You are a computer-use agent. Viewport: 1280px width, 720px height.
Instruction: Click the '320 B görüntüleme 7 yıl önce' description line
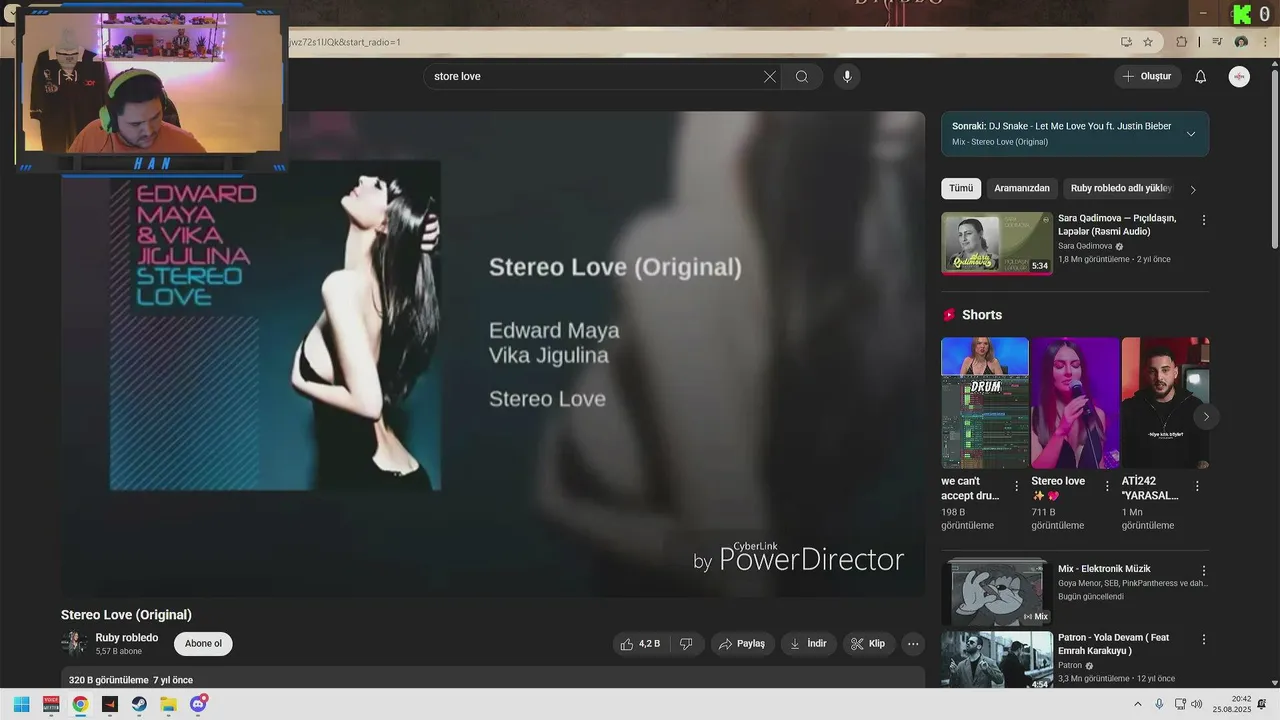click(x=131, y=680)
